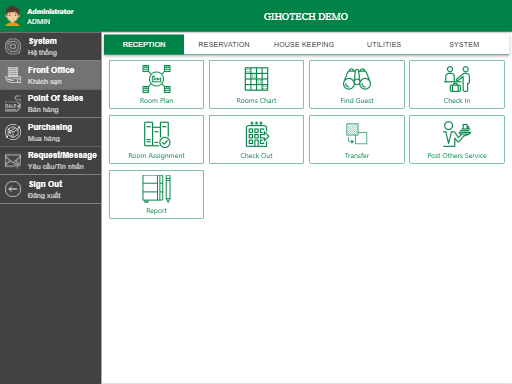The width and height of the screenshot is (512, 384).
Task: Click the Transfer icon
Action: coord(356,134)
